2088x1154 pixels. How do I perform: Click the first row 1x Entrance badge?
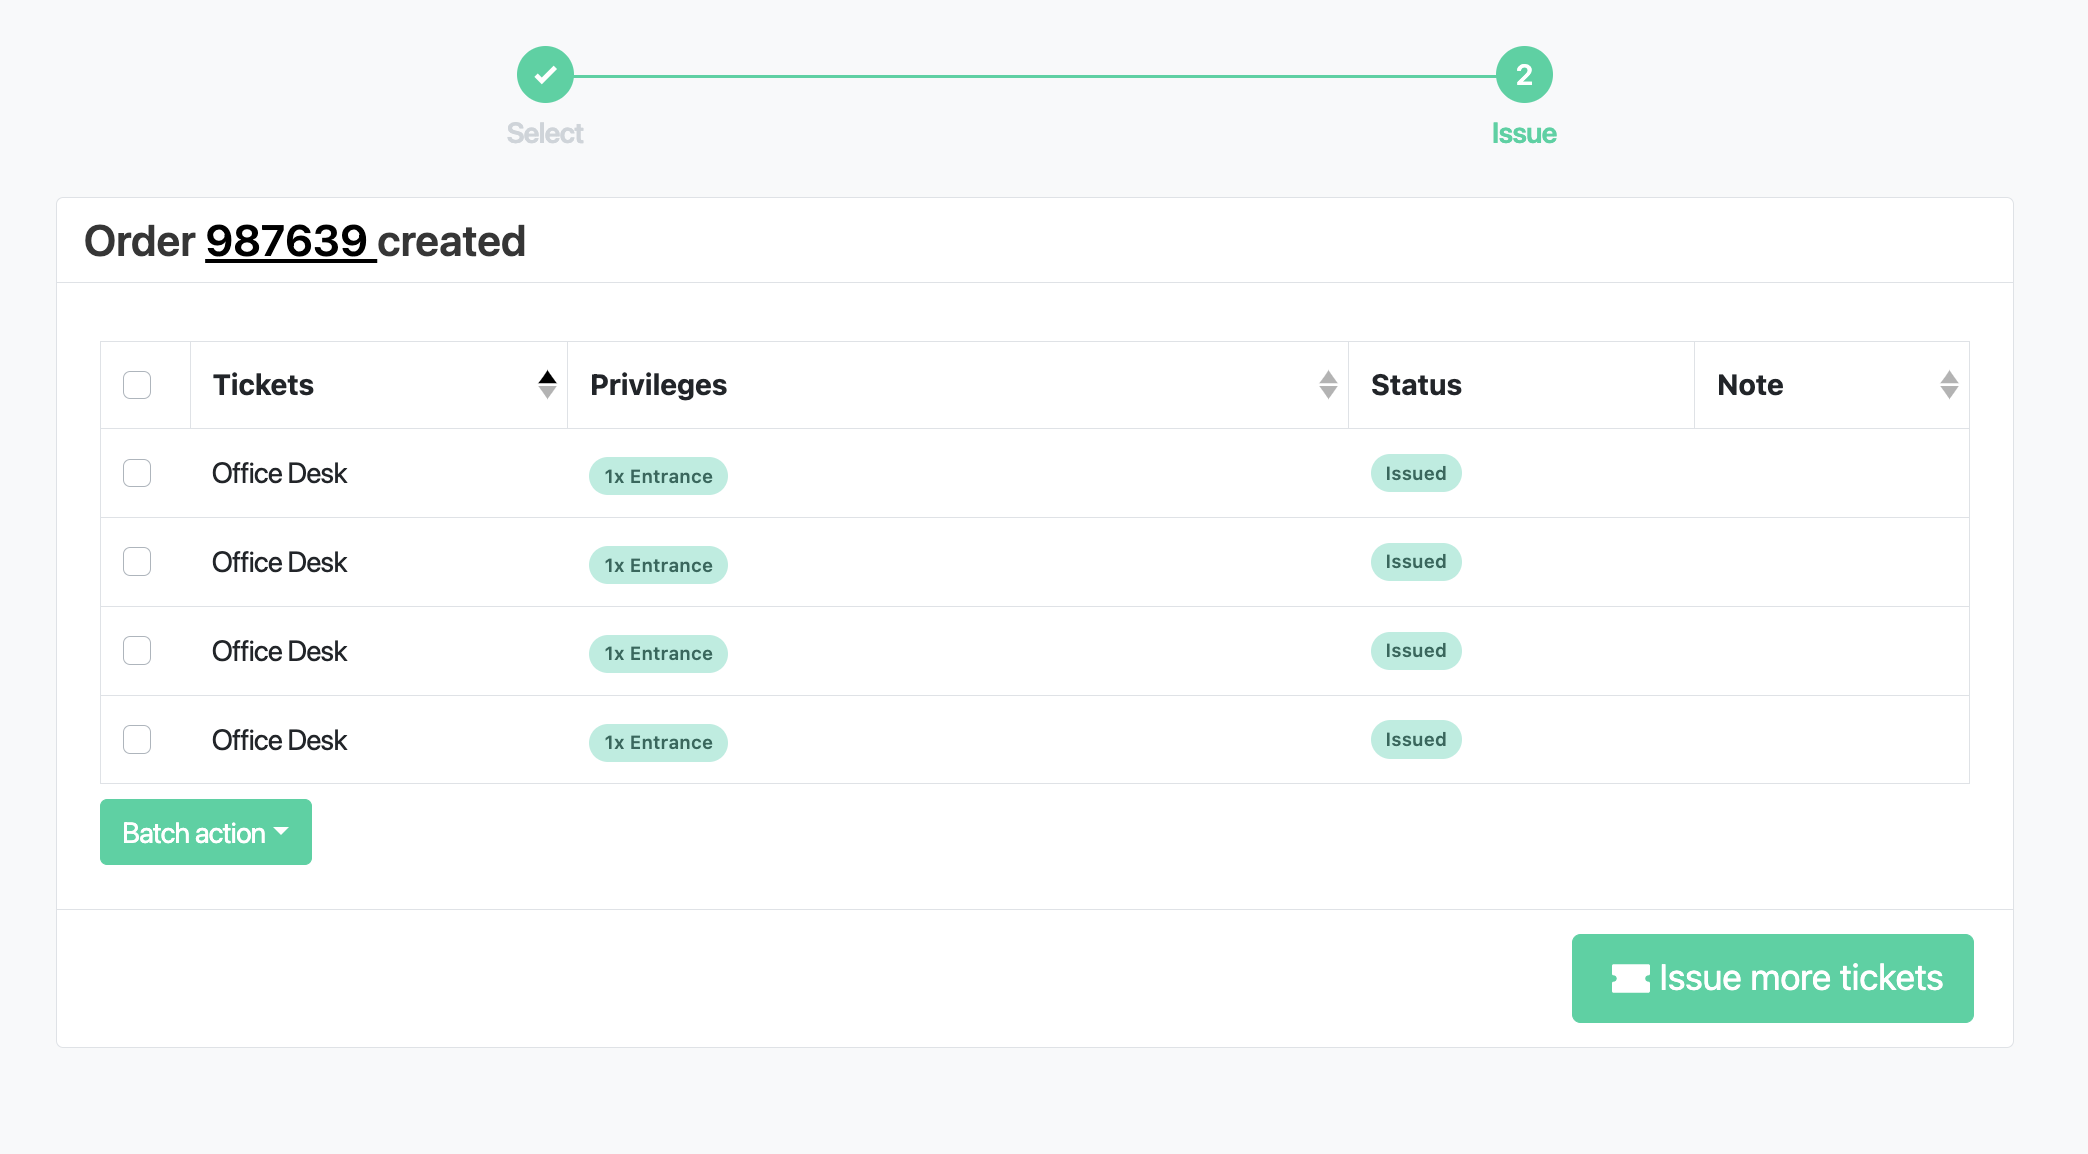[658, 476]
